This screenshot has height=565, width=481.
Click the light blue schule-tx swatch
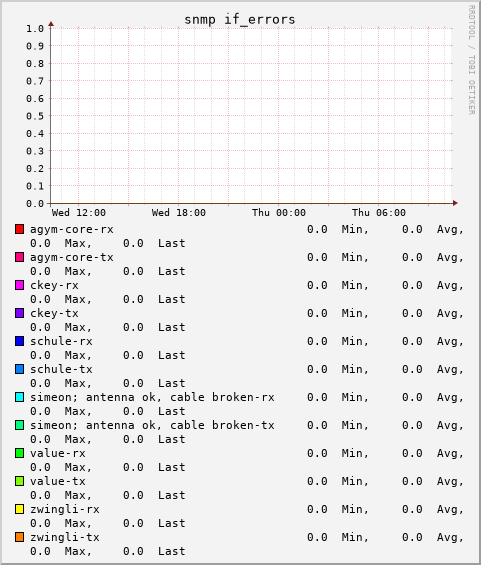(19, 369)
